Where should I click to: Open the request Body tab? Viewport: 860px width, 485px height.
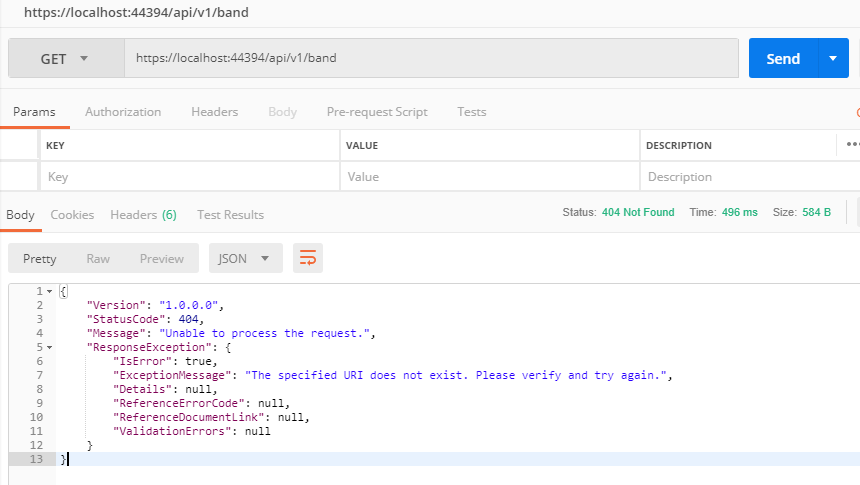(x=282, y=112)
